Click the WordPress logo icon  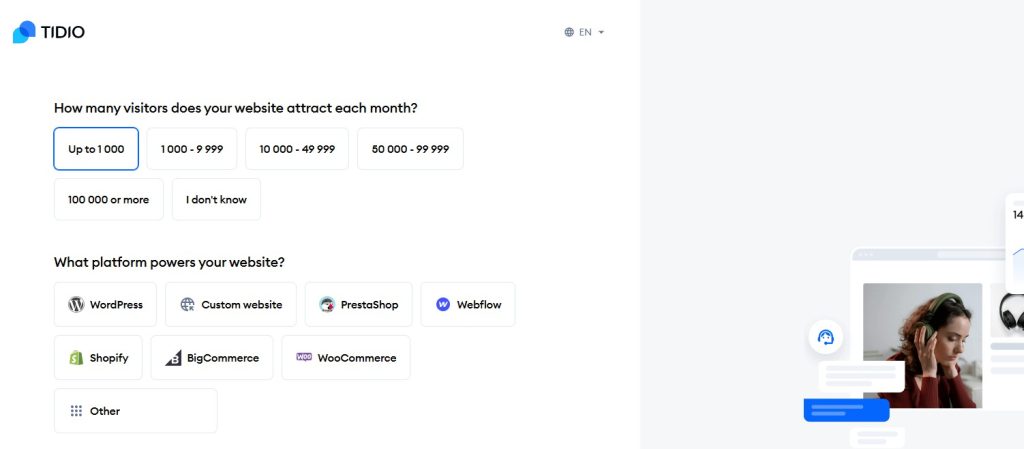tap(76, 304)
